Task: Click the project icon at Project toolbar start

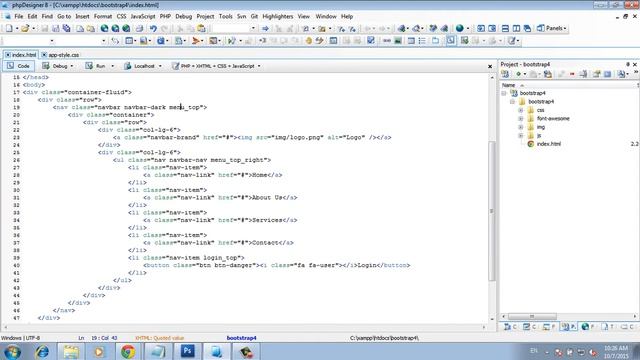Action: (505, 74)
